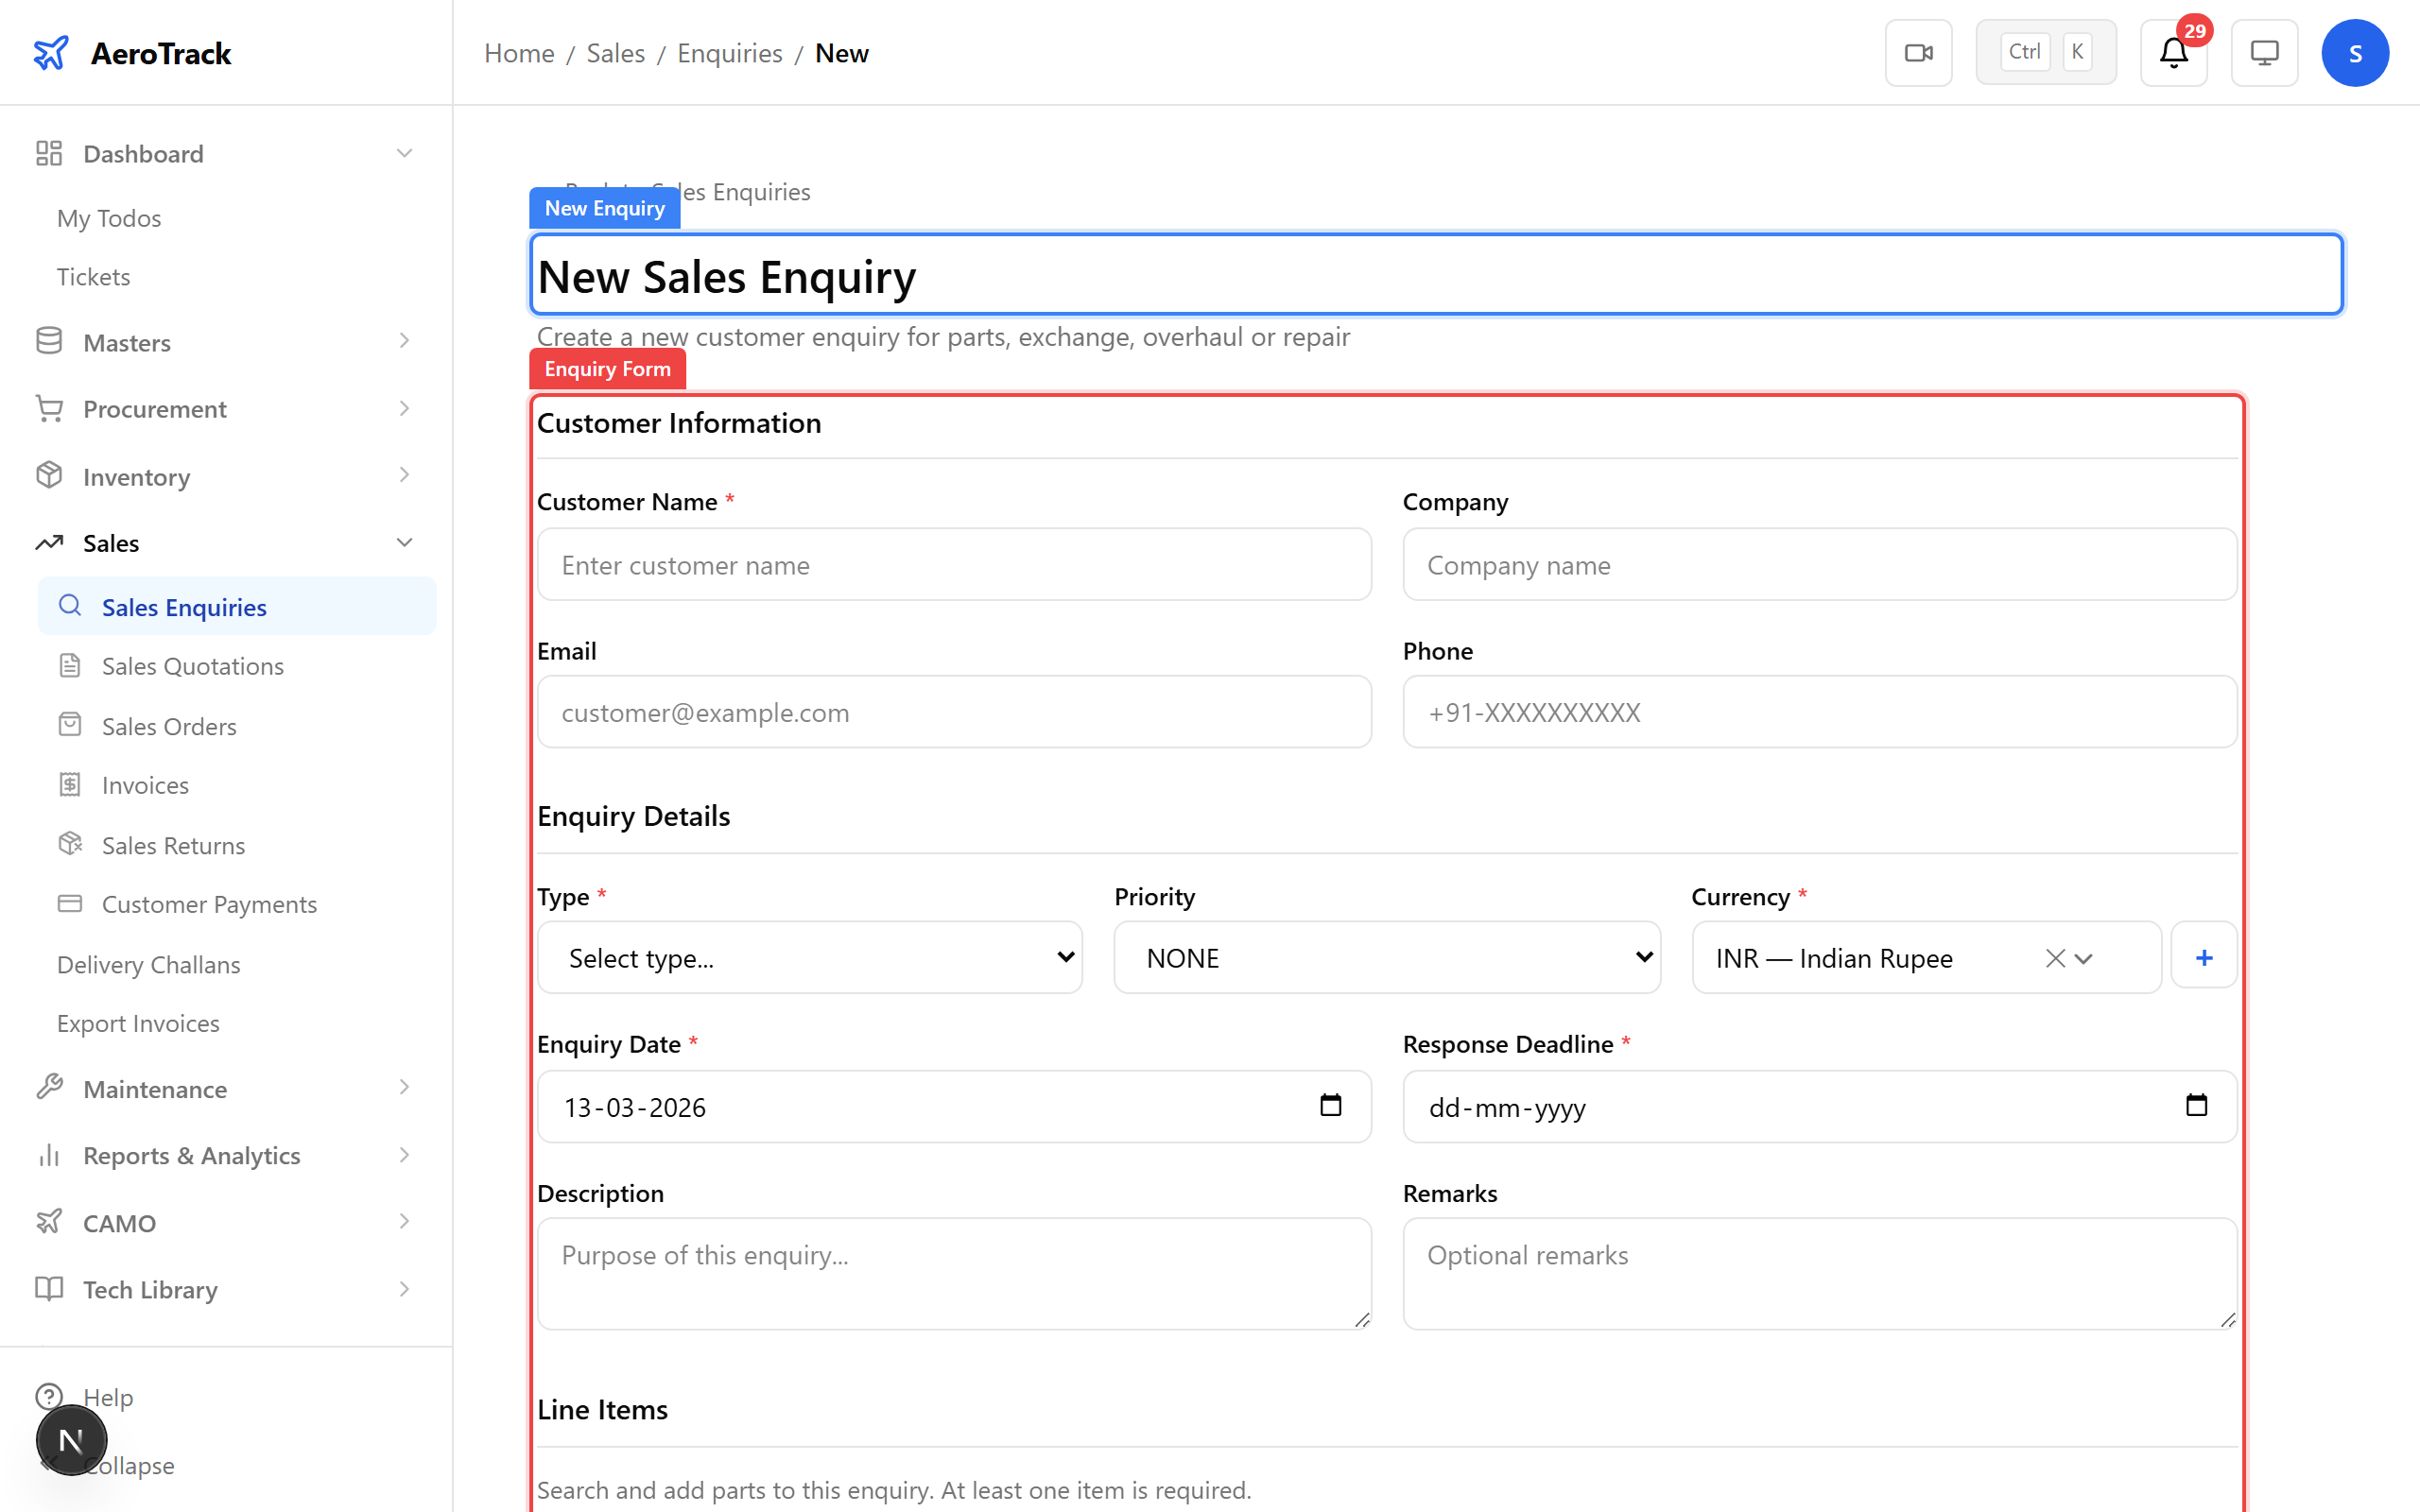Open the Priority dropdown set to NONE
Screen dimensions: 2420x1512
1385,957
